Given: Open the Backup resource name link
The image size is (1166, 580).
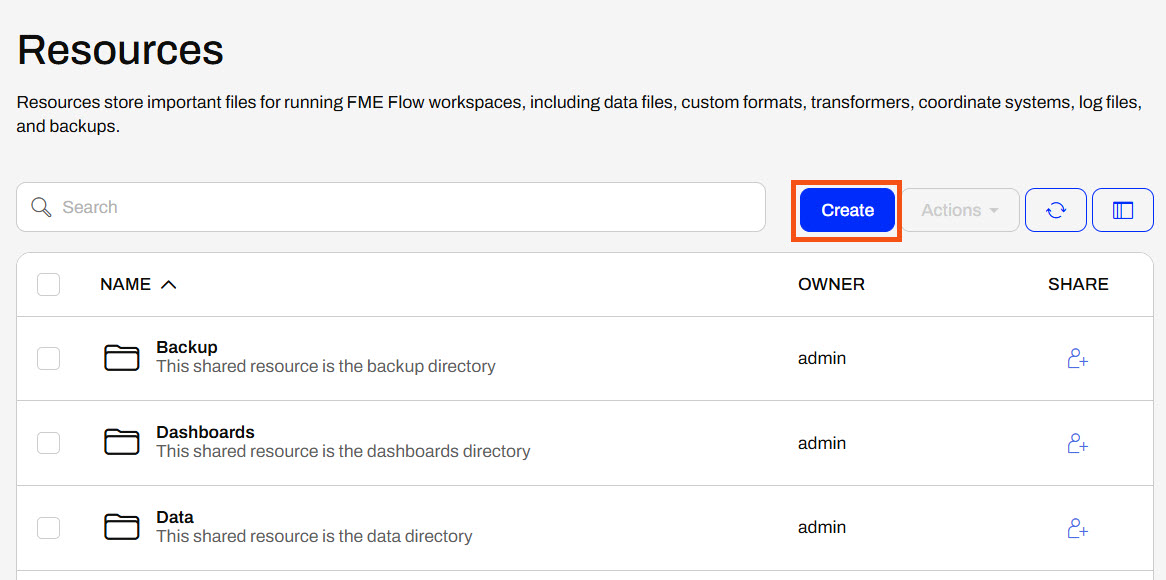Looking at the screenshot, I should click(187, 347).
